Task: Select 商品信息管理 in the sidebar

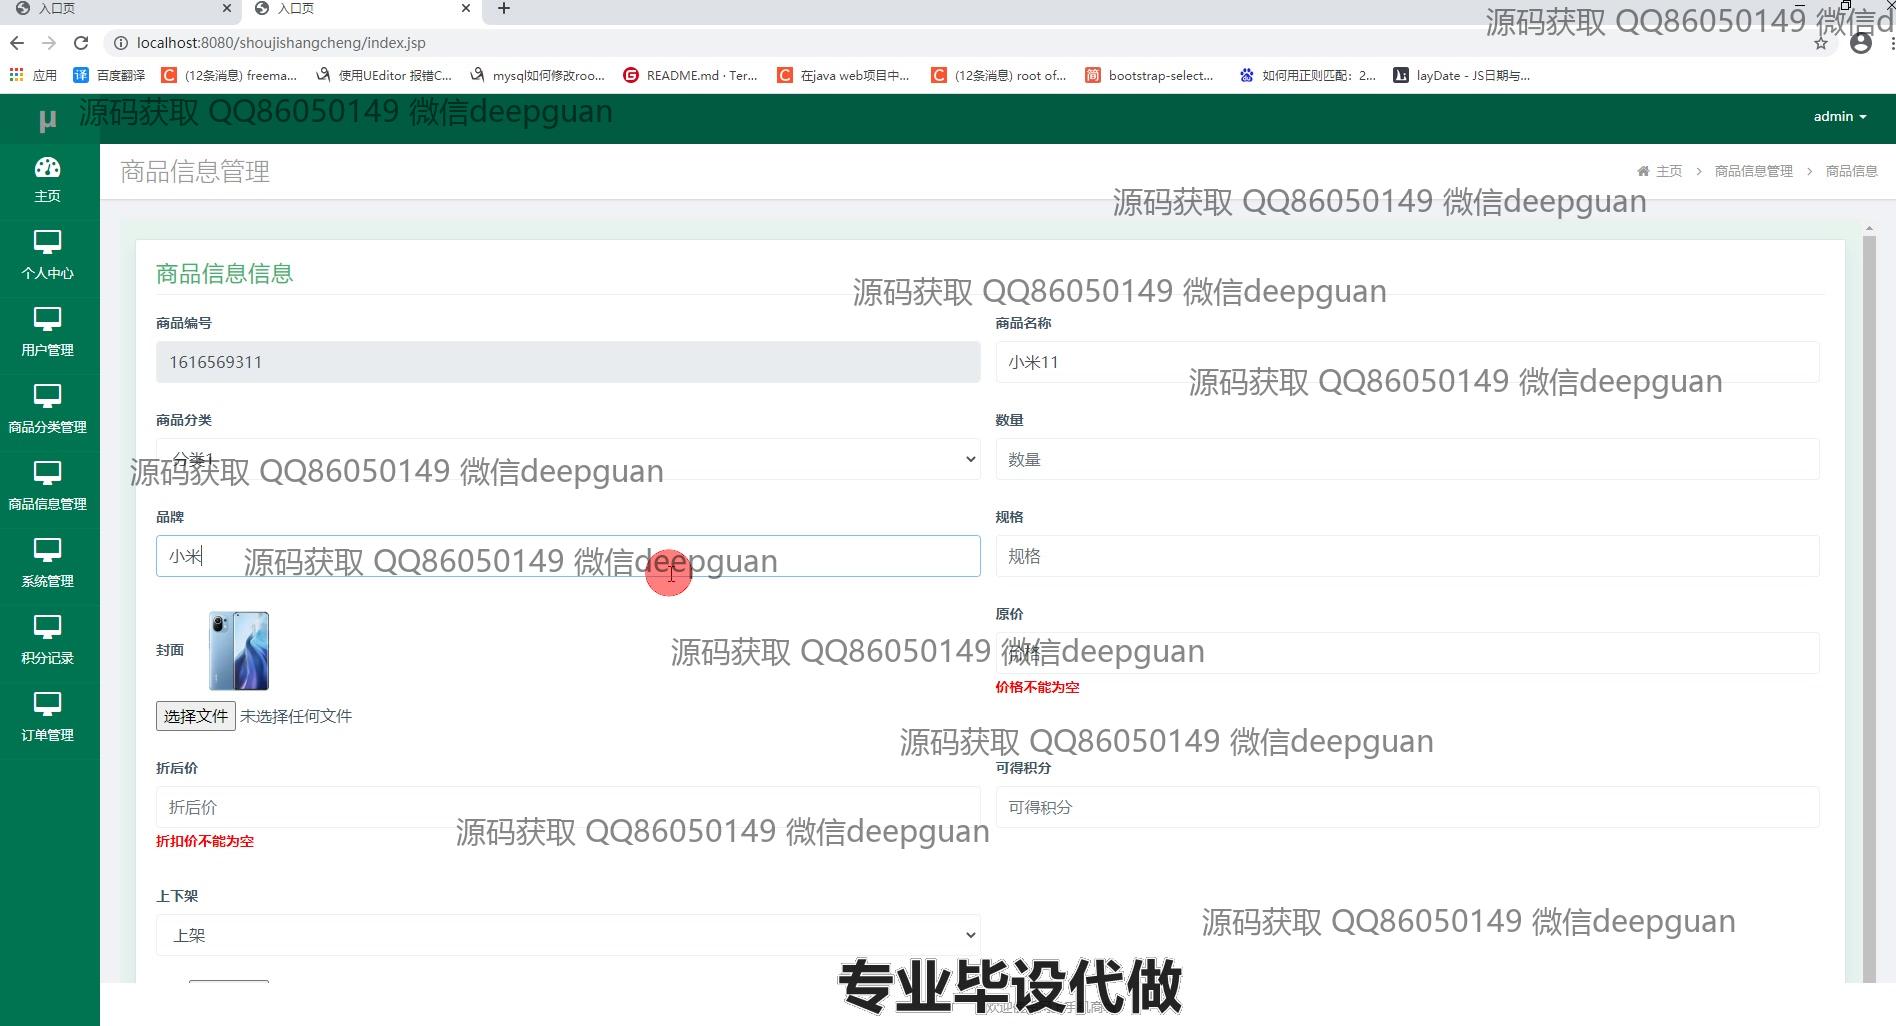Action: [48, 487]
